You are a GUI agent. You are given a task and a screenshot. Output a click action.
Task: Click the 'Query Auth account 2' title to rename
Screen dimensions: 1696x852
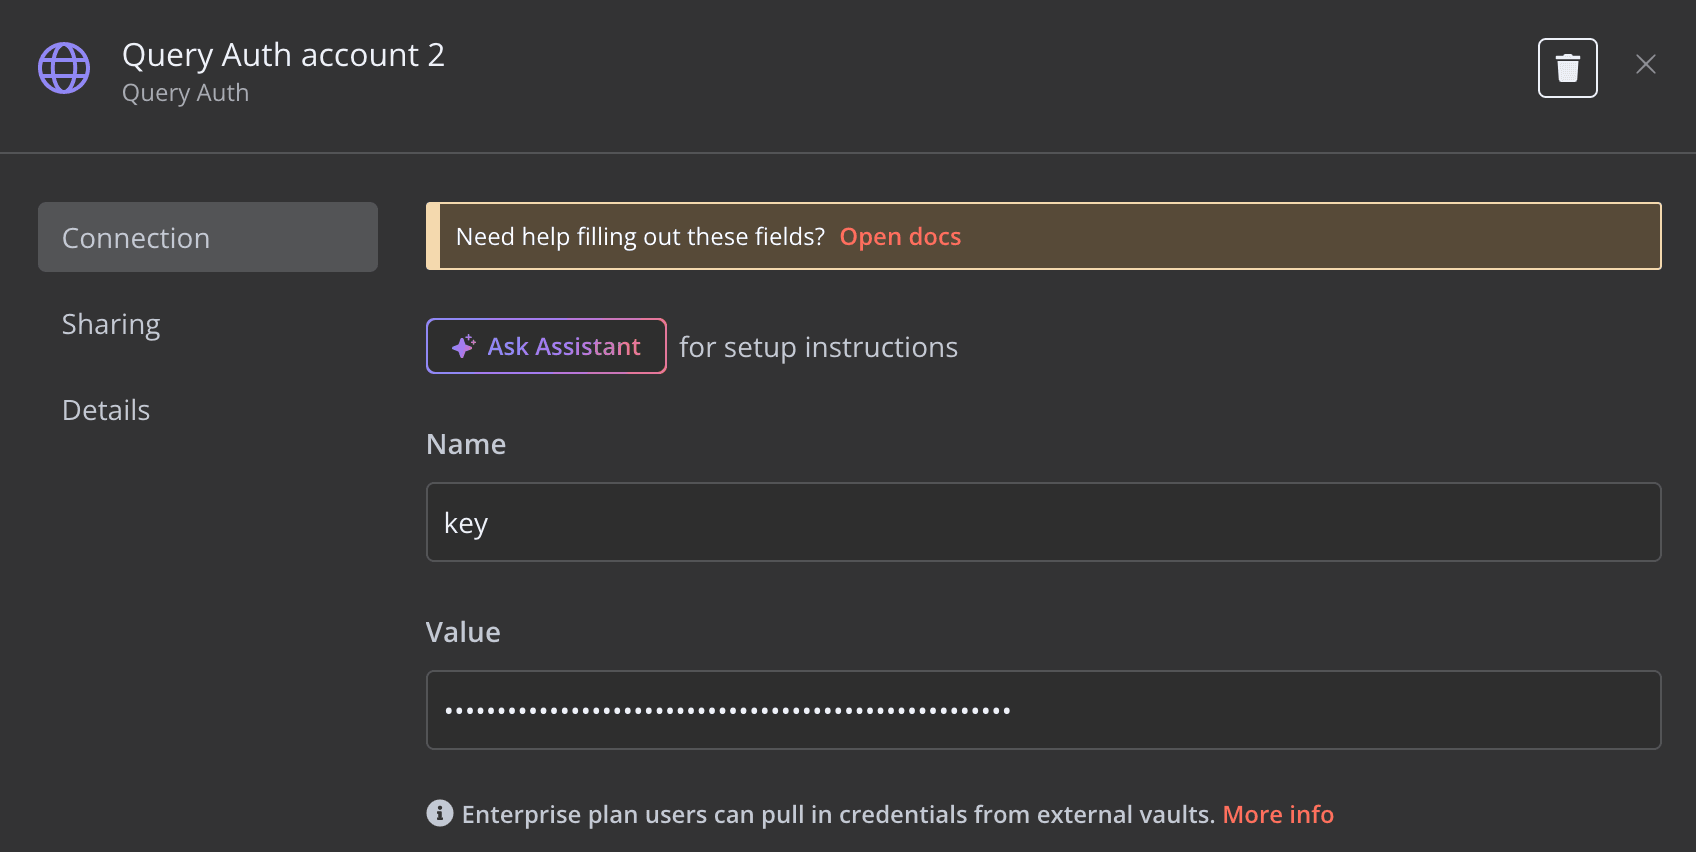click(283, 55)
